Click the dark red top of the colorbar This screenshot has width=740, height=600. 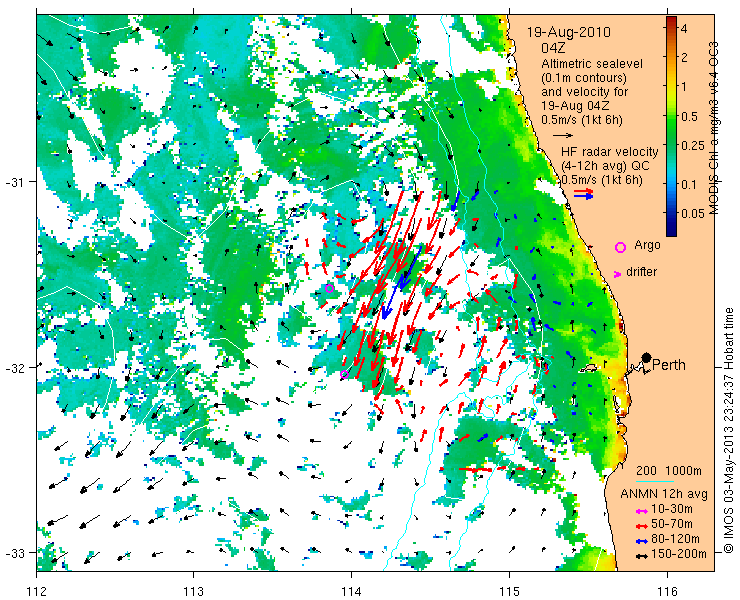tap(671, 21)
